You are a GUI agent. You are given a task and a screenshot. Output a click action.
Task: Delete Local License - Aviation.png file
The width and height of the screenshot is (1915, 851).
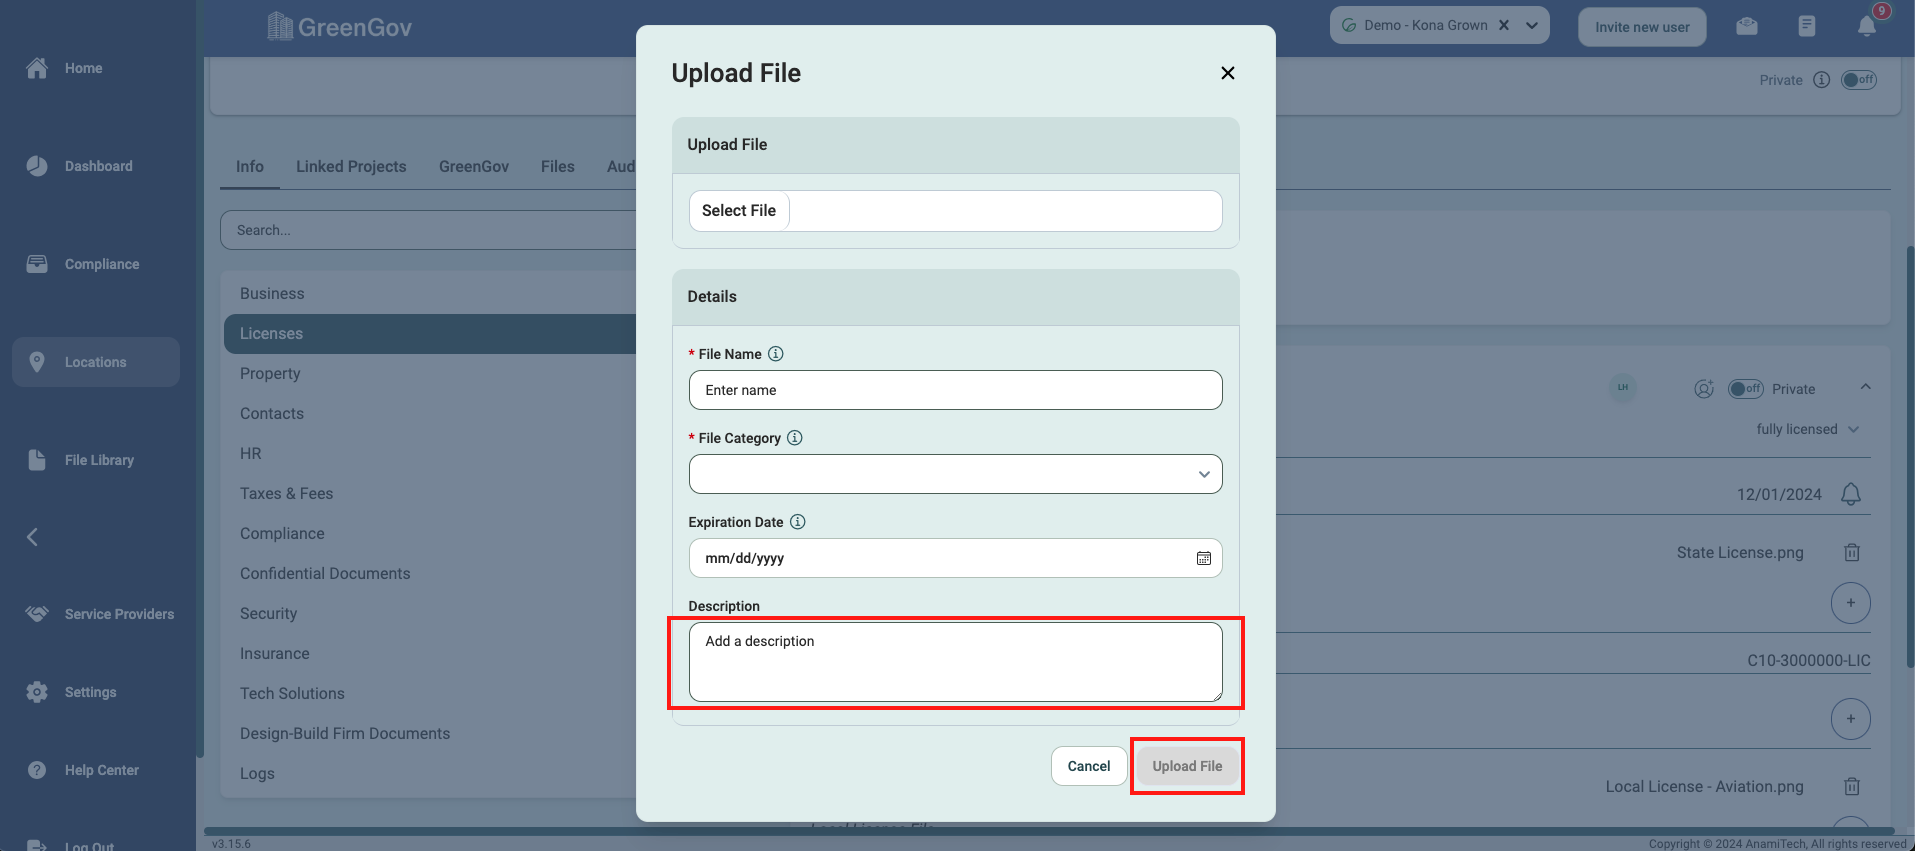pos(1851,786)
